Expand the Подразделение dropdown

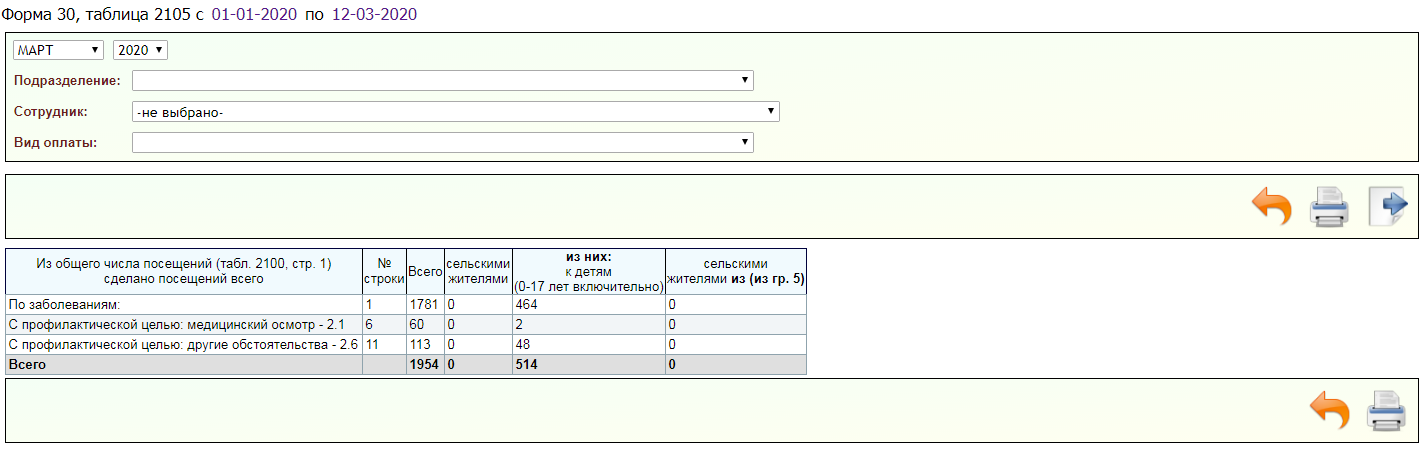pyautogui.click(x=442, y=81)
